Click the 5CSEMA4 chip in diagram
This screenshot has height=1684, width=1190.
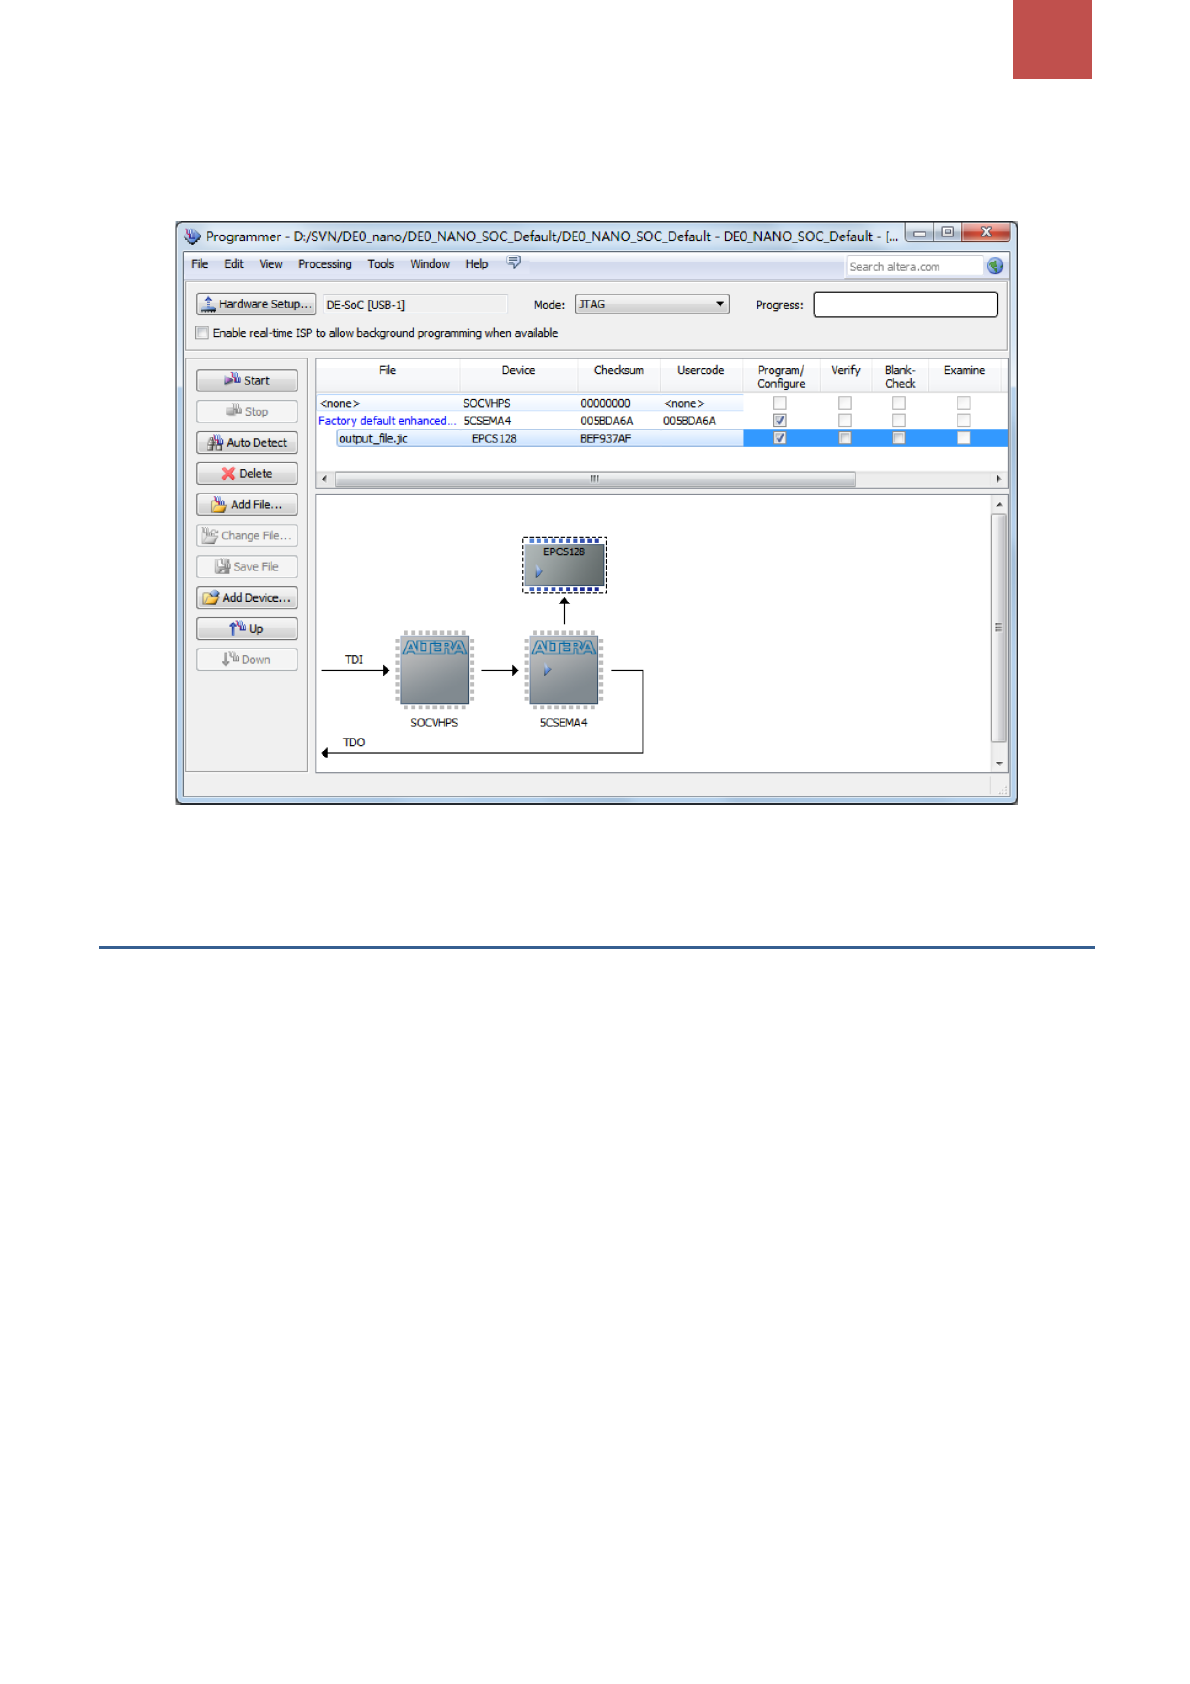[x=564, y=670]
